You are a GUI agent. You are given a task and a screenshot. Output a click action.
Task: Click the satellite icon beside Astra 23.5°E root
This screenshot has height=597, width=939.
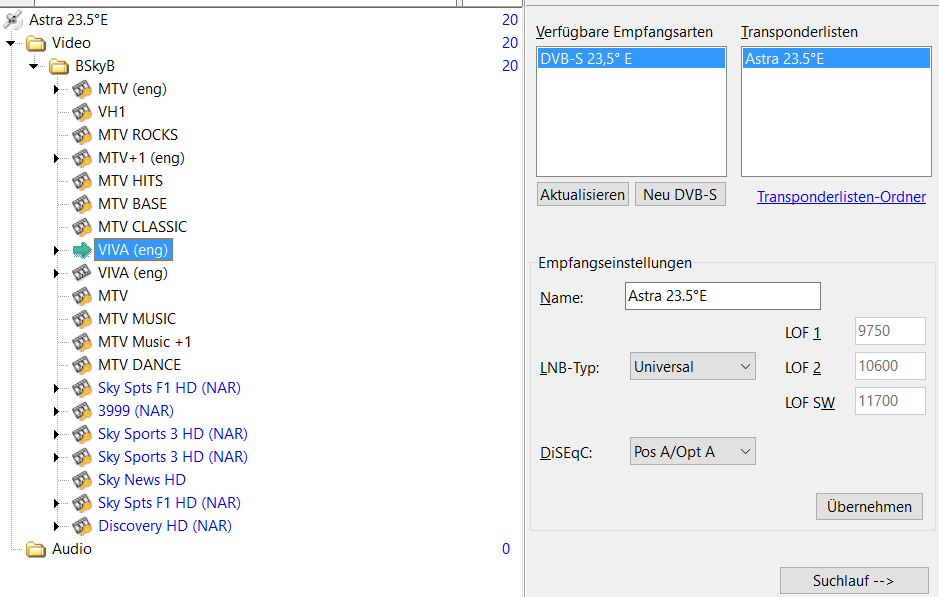[x=14, y=20]
